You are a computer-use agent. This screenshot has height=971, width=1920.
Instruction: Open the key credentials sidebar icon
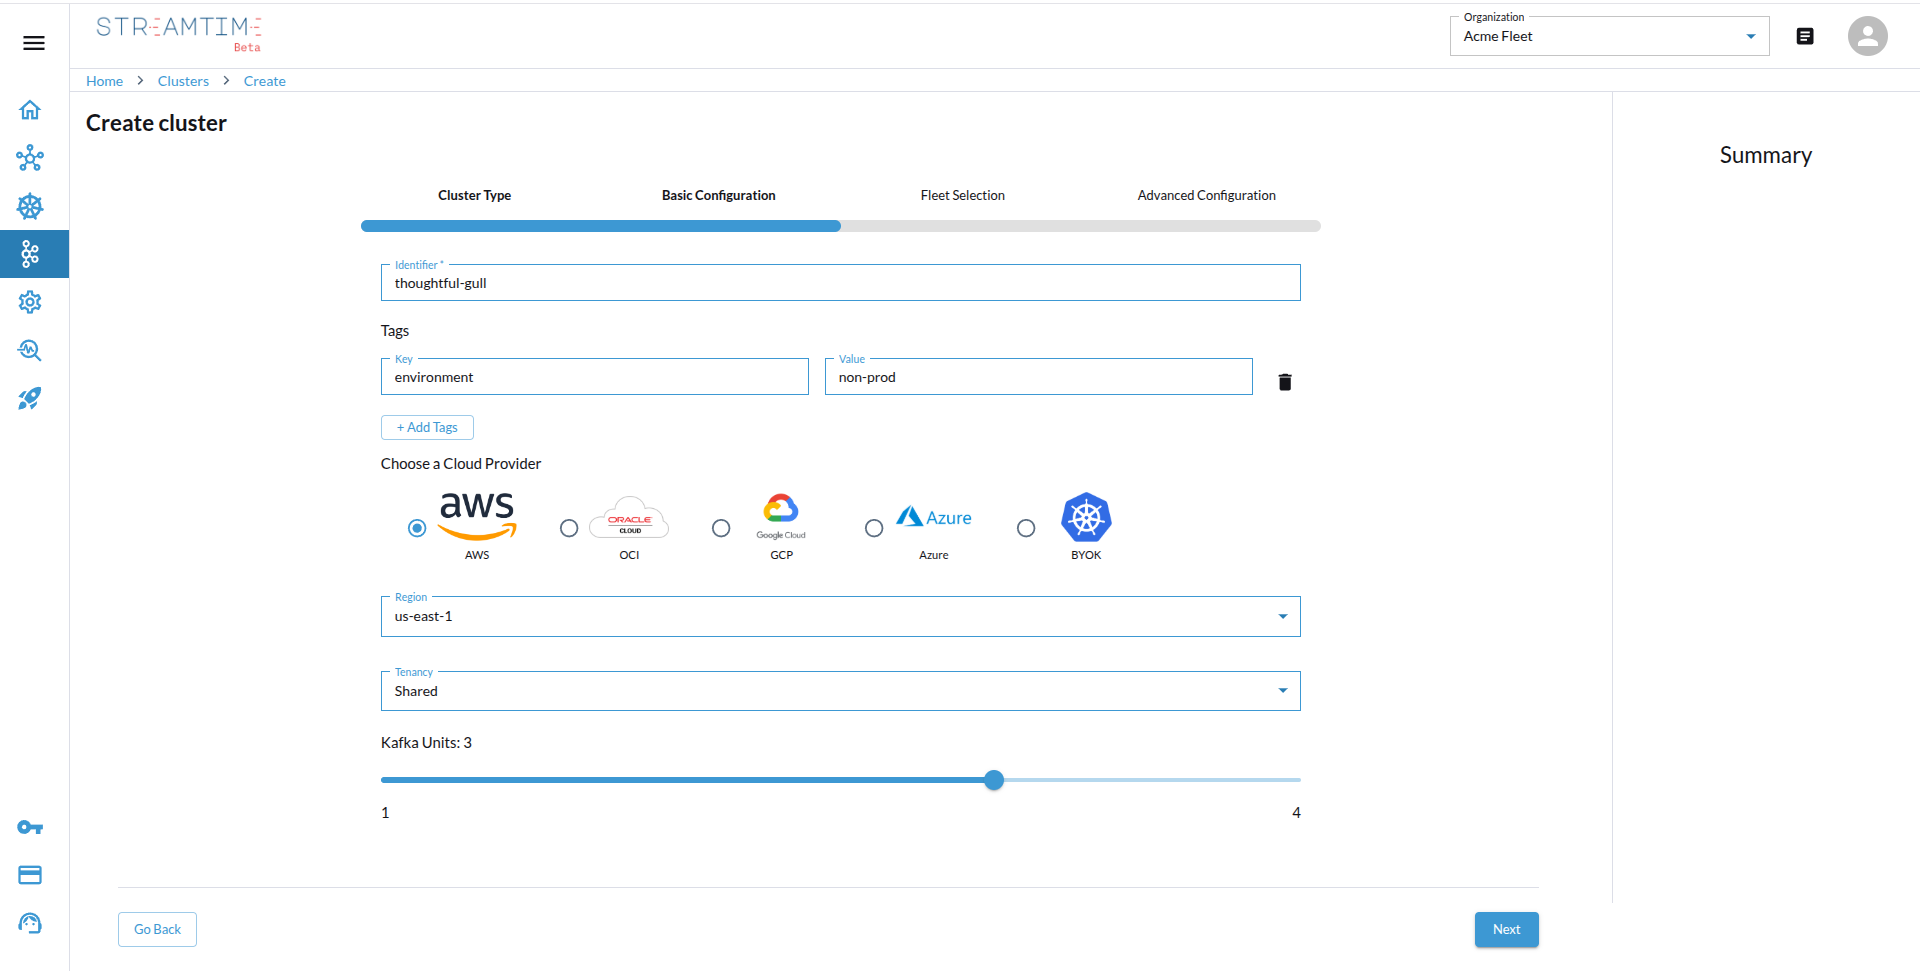(30, 827)
